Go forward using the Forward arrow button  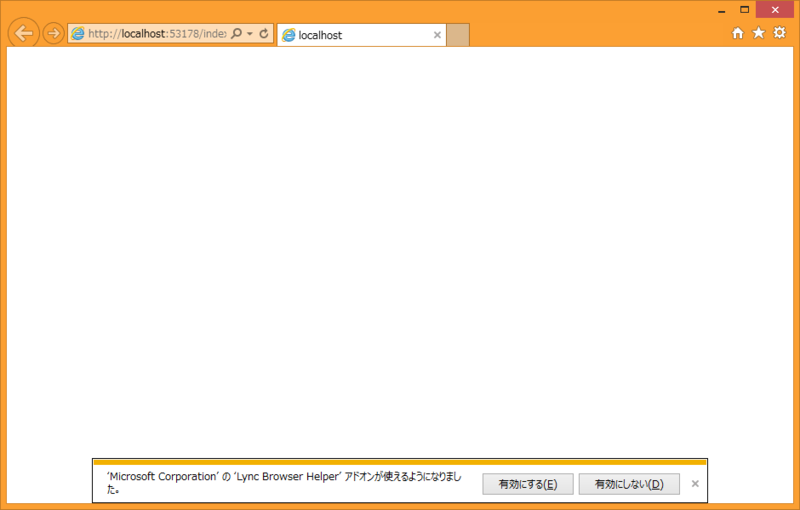[x=53, y=34]
